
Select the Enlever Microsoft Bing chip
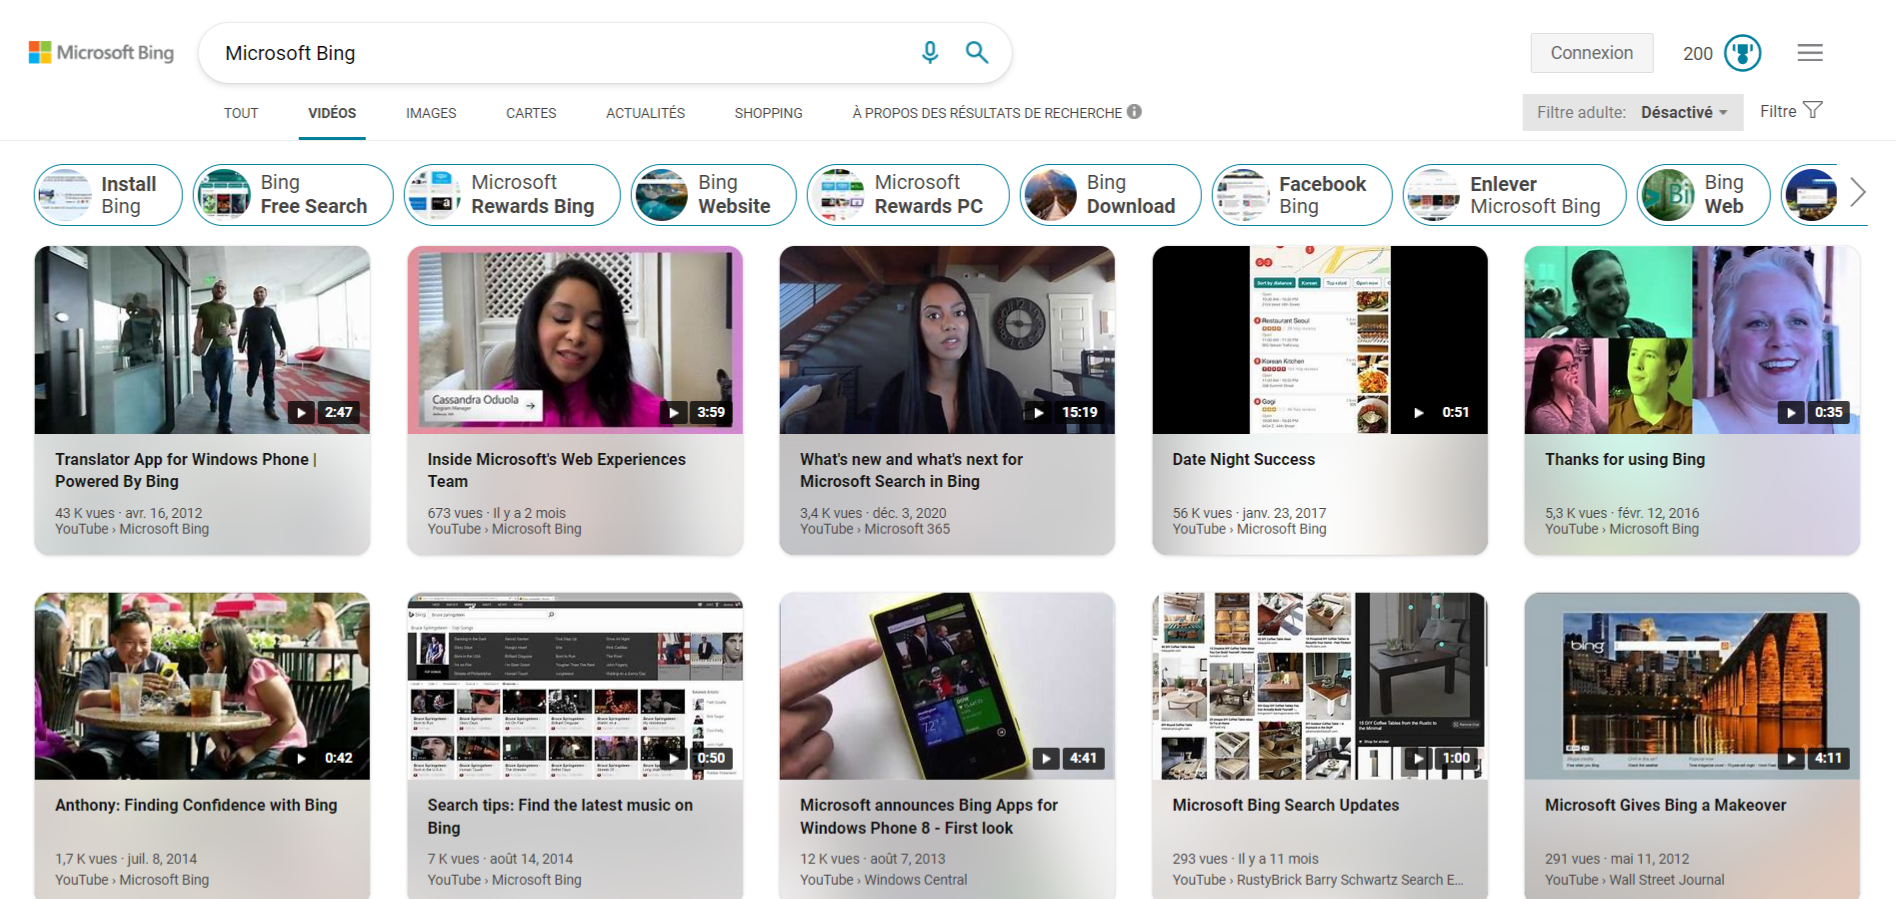1514,195
